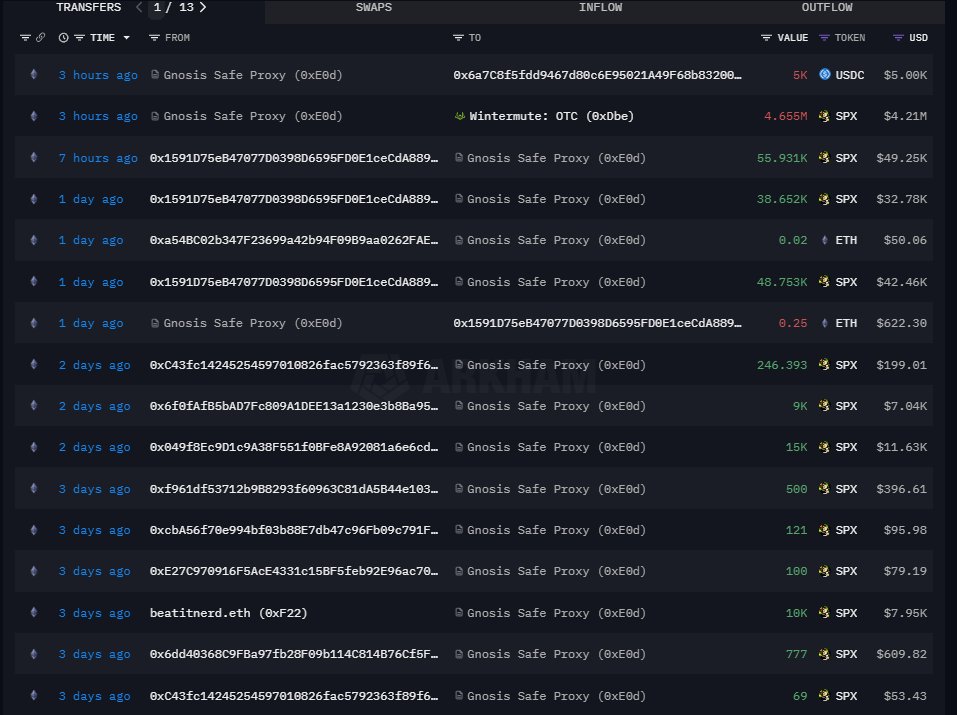Switch to the SWAPS tab
957x715 pixels.
[374, 7]
